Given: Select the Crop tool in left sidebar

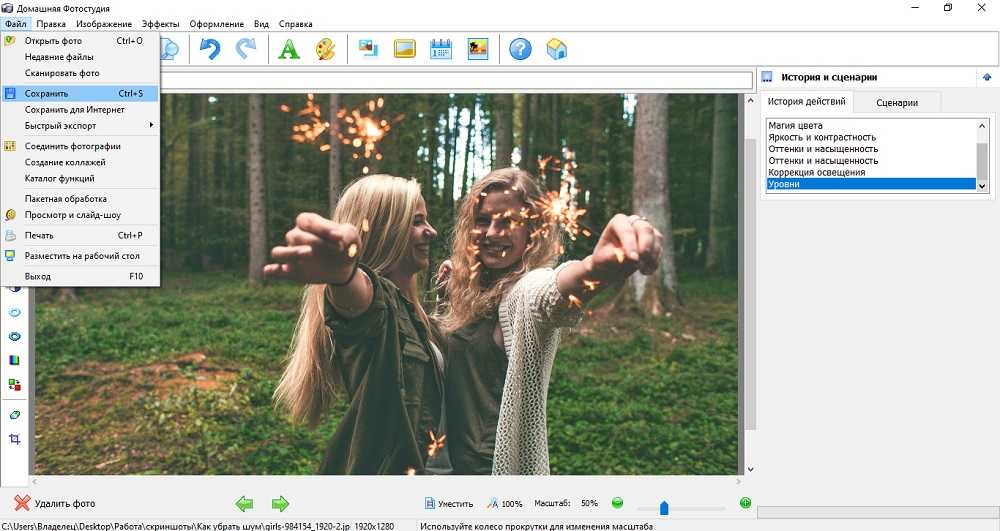Looking at the screenshot, I should coord(15,439).
